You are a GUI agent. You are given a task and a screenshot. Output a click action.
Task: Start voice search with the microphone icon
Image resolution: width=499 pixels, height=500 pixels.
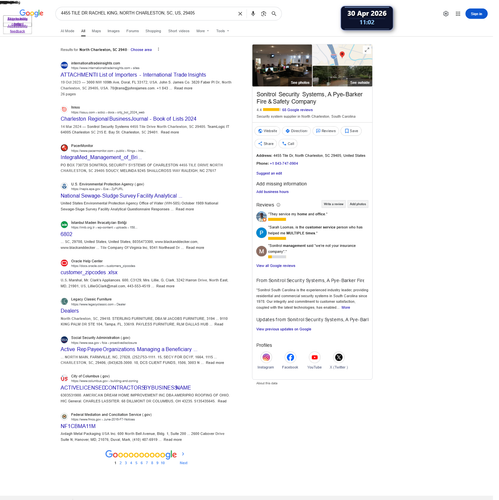tap(253, 14)
